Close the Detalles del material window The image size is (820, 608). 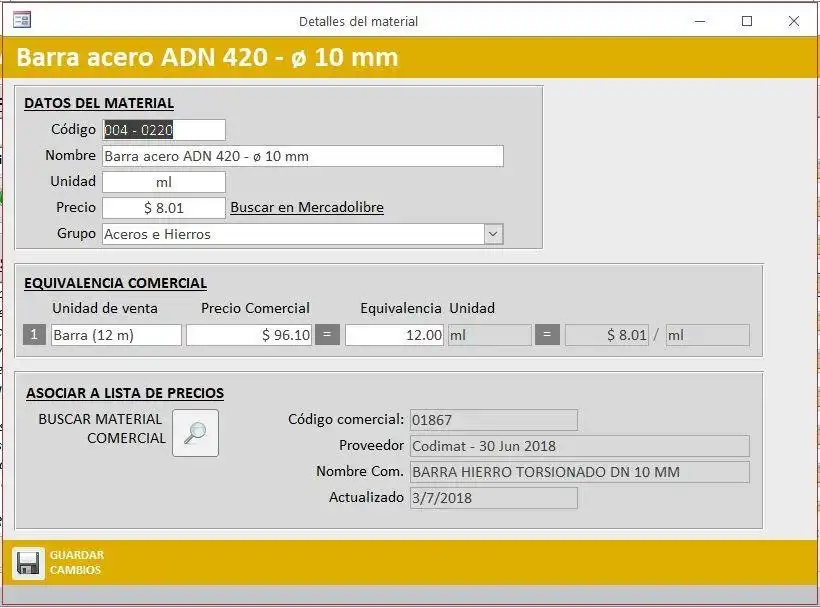coord(794,21)
